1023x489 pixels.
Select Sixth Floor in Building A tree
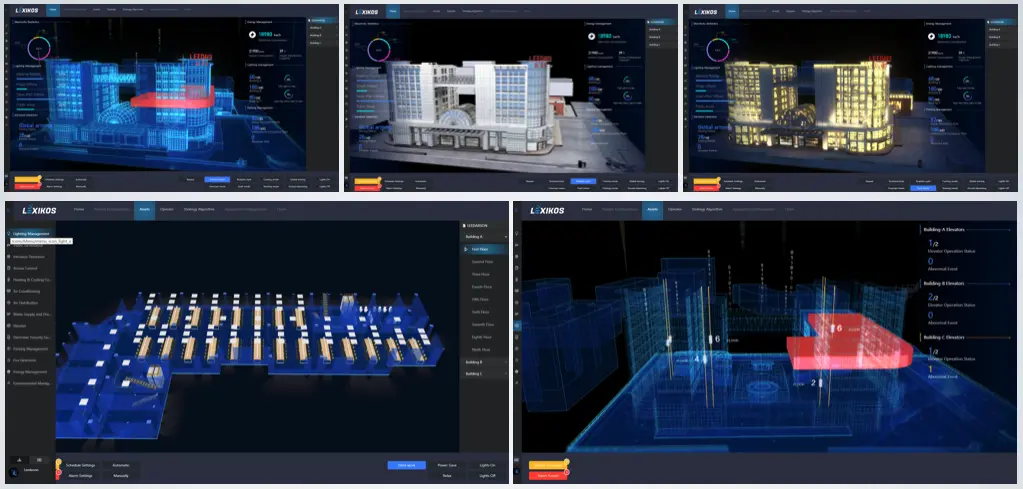coord(483,312)
